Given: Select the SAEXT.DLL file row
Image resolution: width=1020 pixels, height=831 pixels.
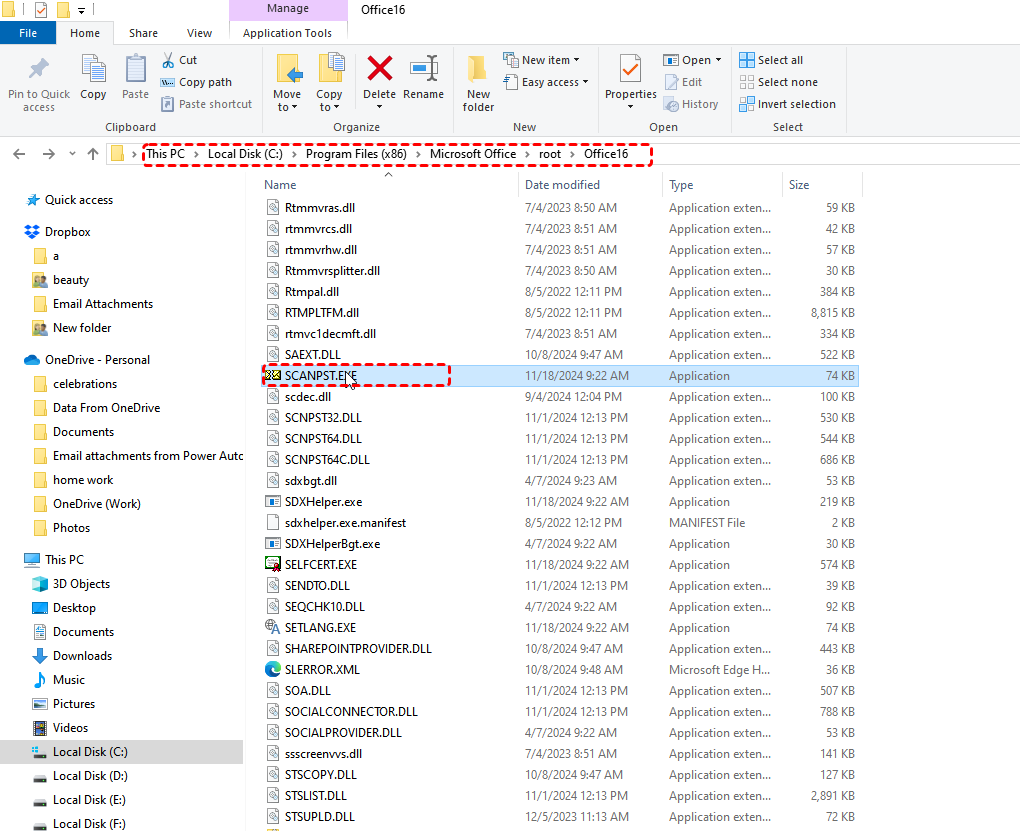Looking at the screenshot, I should [559, 355].
